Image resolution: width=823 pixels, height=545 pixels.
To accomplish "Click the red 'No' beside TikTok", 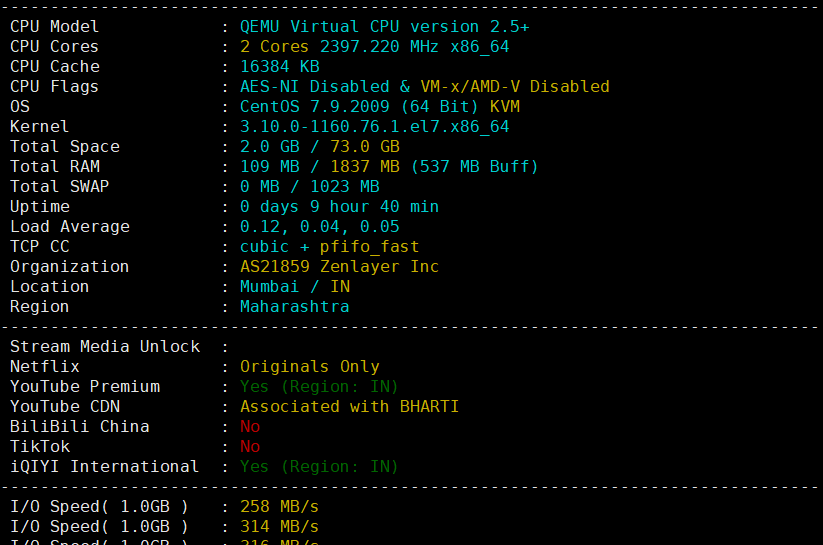I will [x=250, y=446].
